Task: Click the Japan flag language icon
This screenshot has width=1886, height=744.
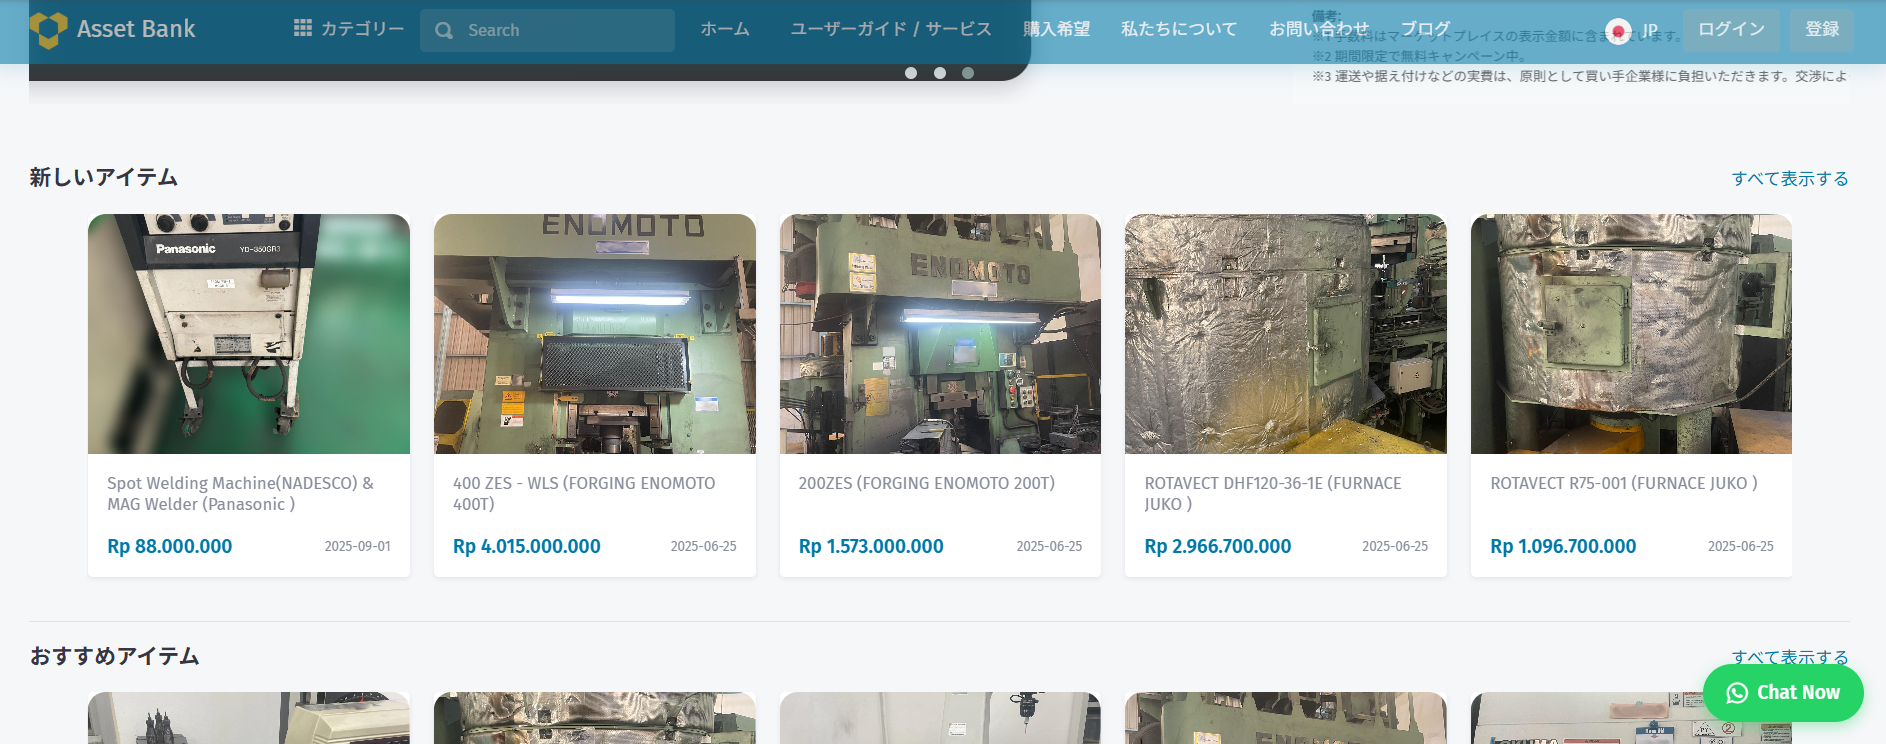Action: point(1617,31)
